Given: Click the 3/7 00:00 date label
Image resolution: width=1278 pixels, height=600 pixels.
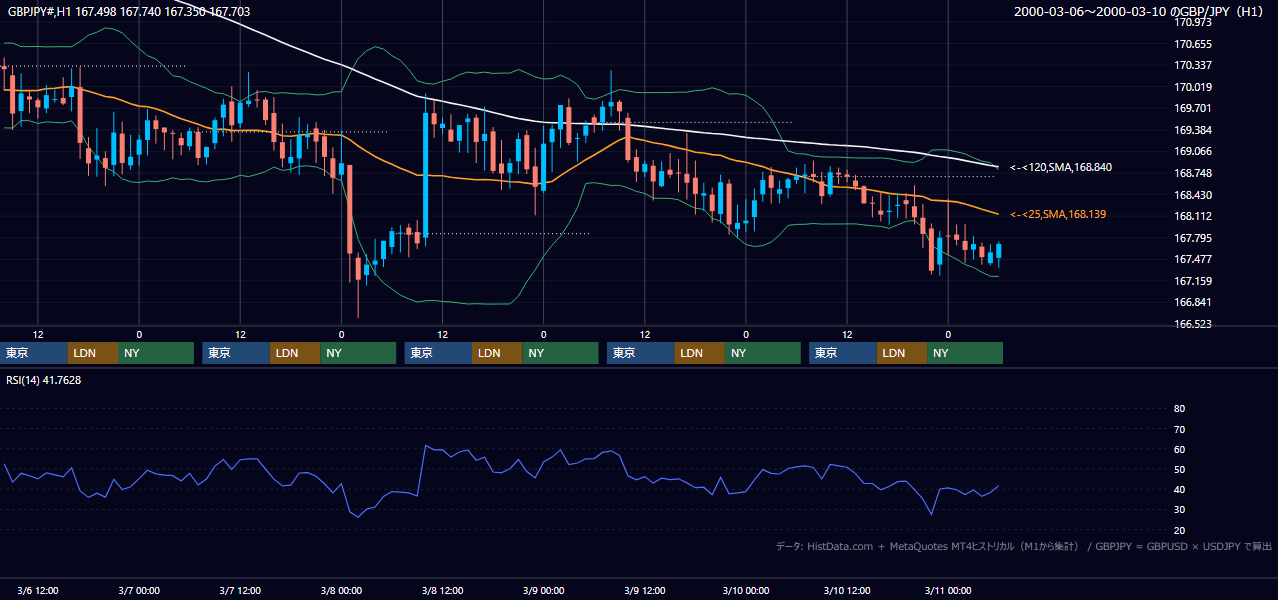Looking at the screenshot, I should tap(139, 591).
